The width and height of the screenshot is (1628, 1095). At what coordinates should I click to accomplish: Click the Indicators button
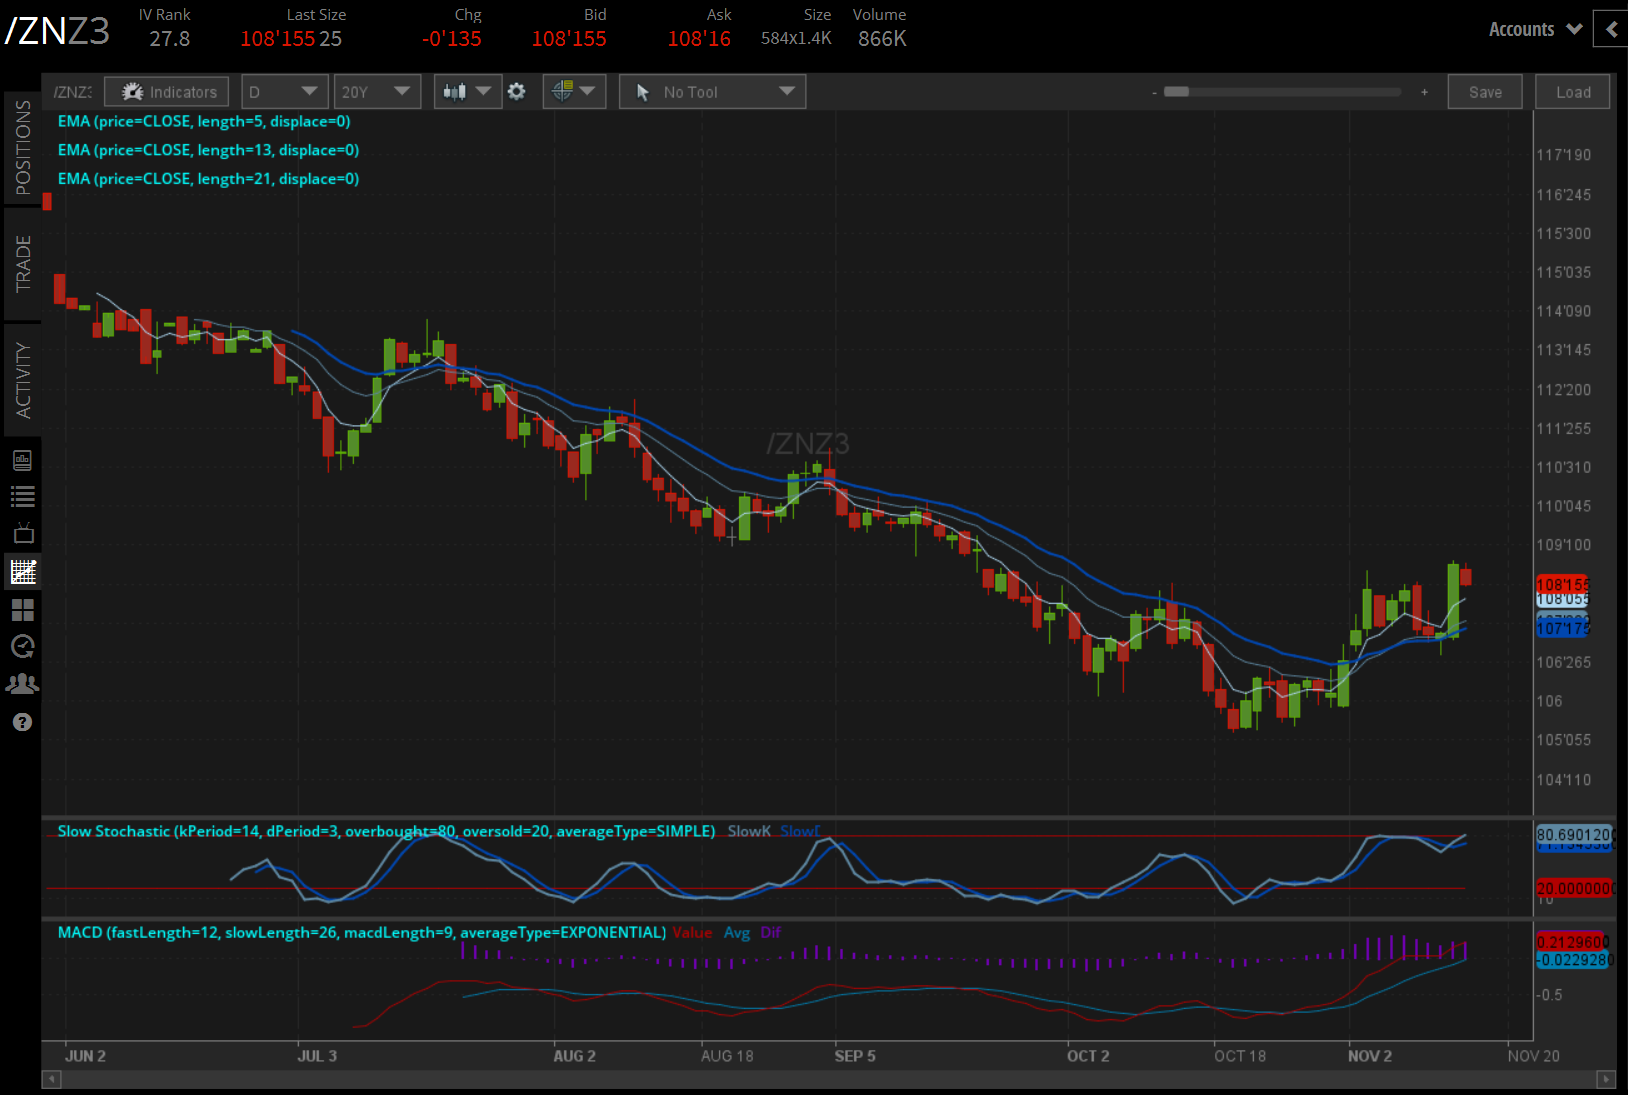[x=167, y=92]
